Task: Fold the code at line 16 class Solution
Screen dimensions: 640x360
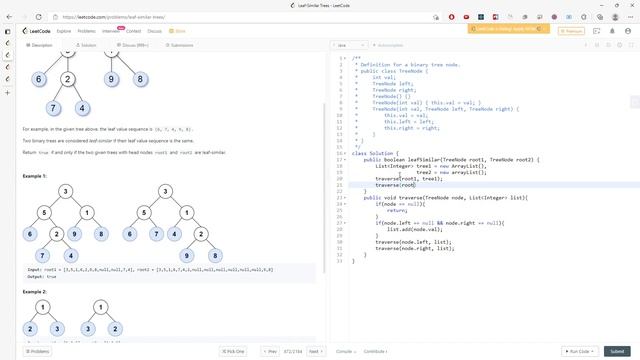Action: (x=345, y=153)
